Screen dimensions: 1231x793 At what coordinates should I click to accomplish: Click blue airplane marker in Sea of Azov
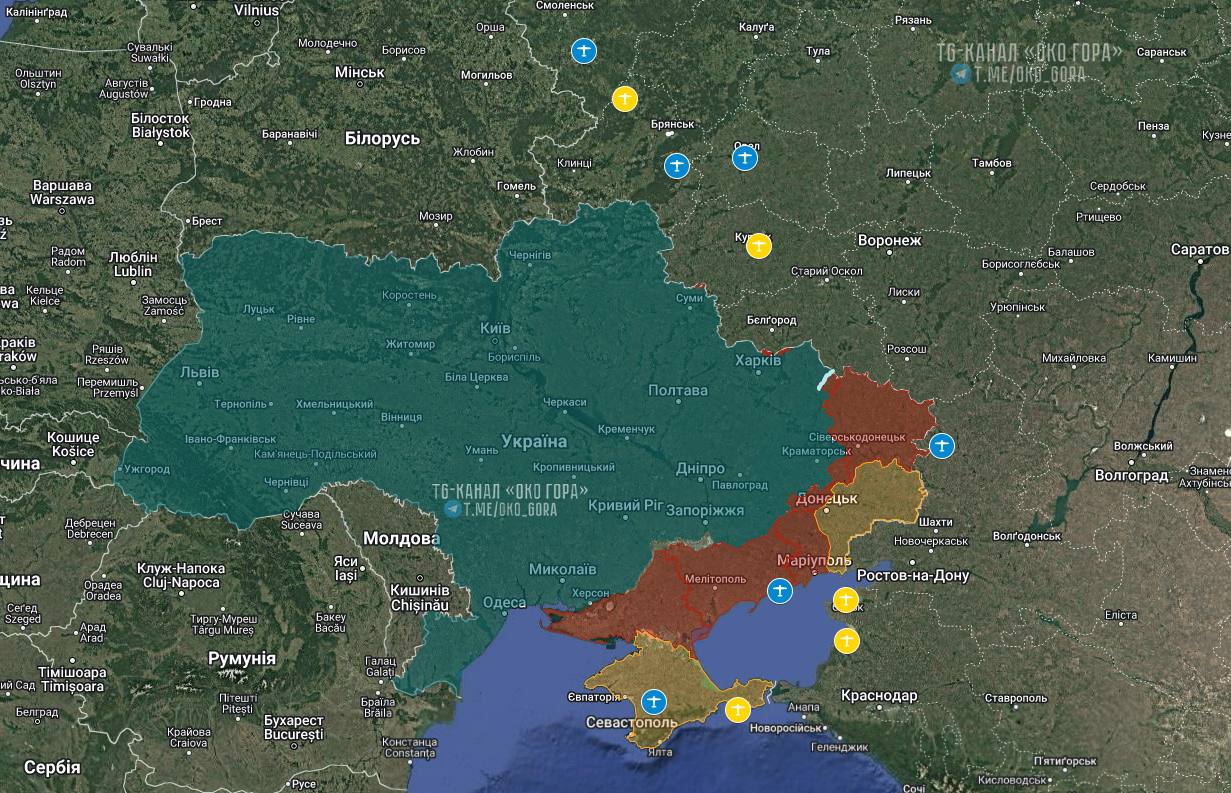[x=779, y=592]
